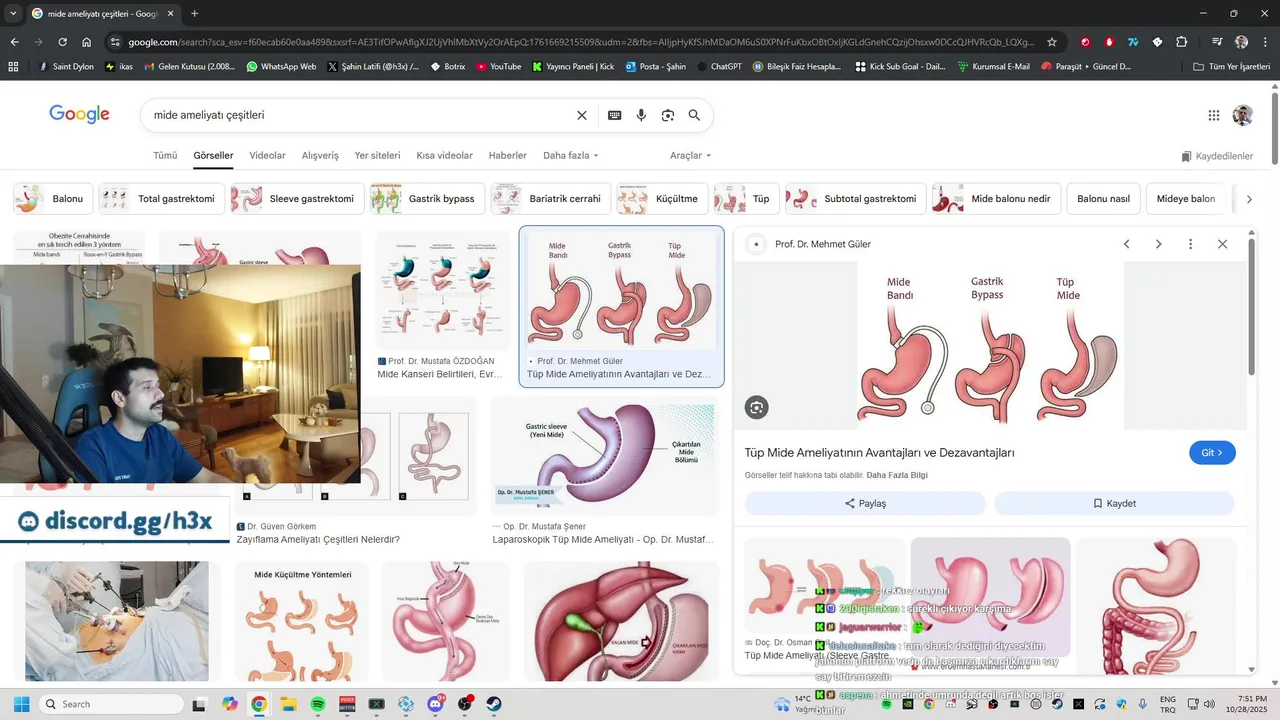This screenshot has height=720, width=1280.
Task: Open the on-screen keyboard input tool
Action: click(x=615, y=115)
